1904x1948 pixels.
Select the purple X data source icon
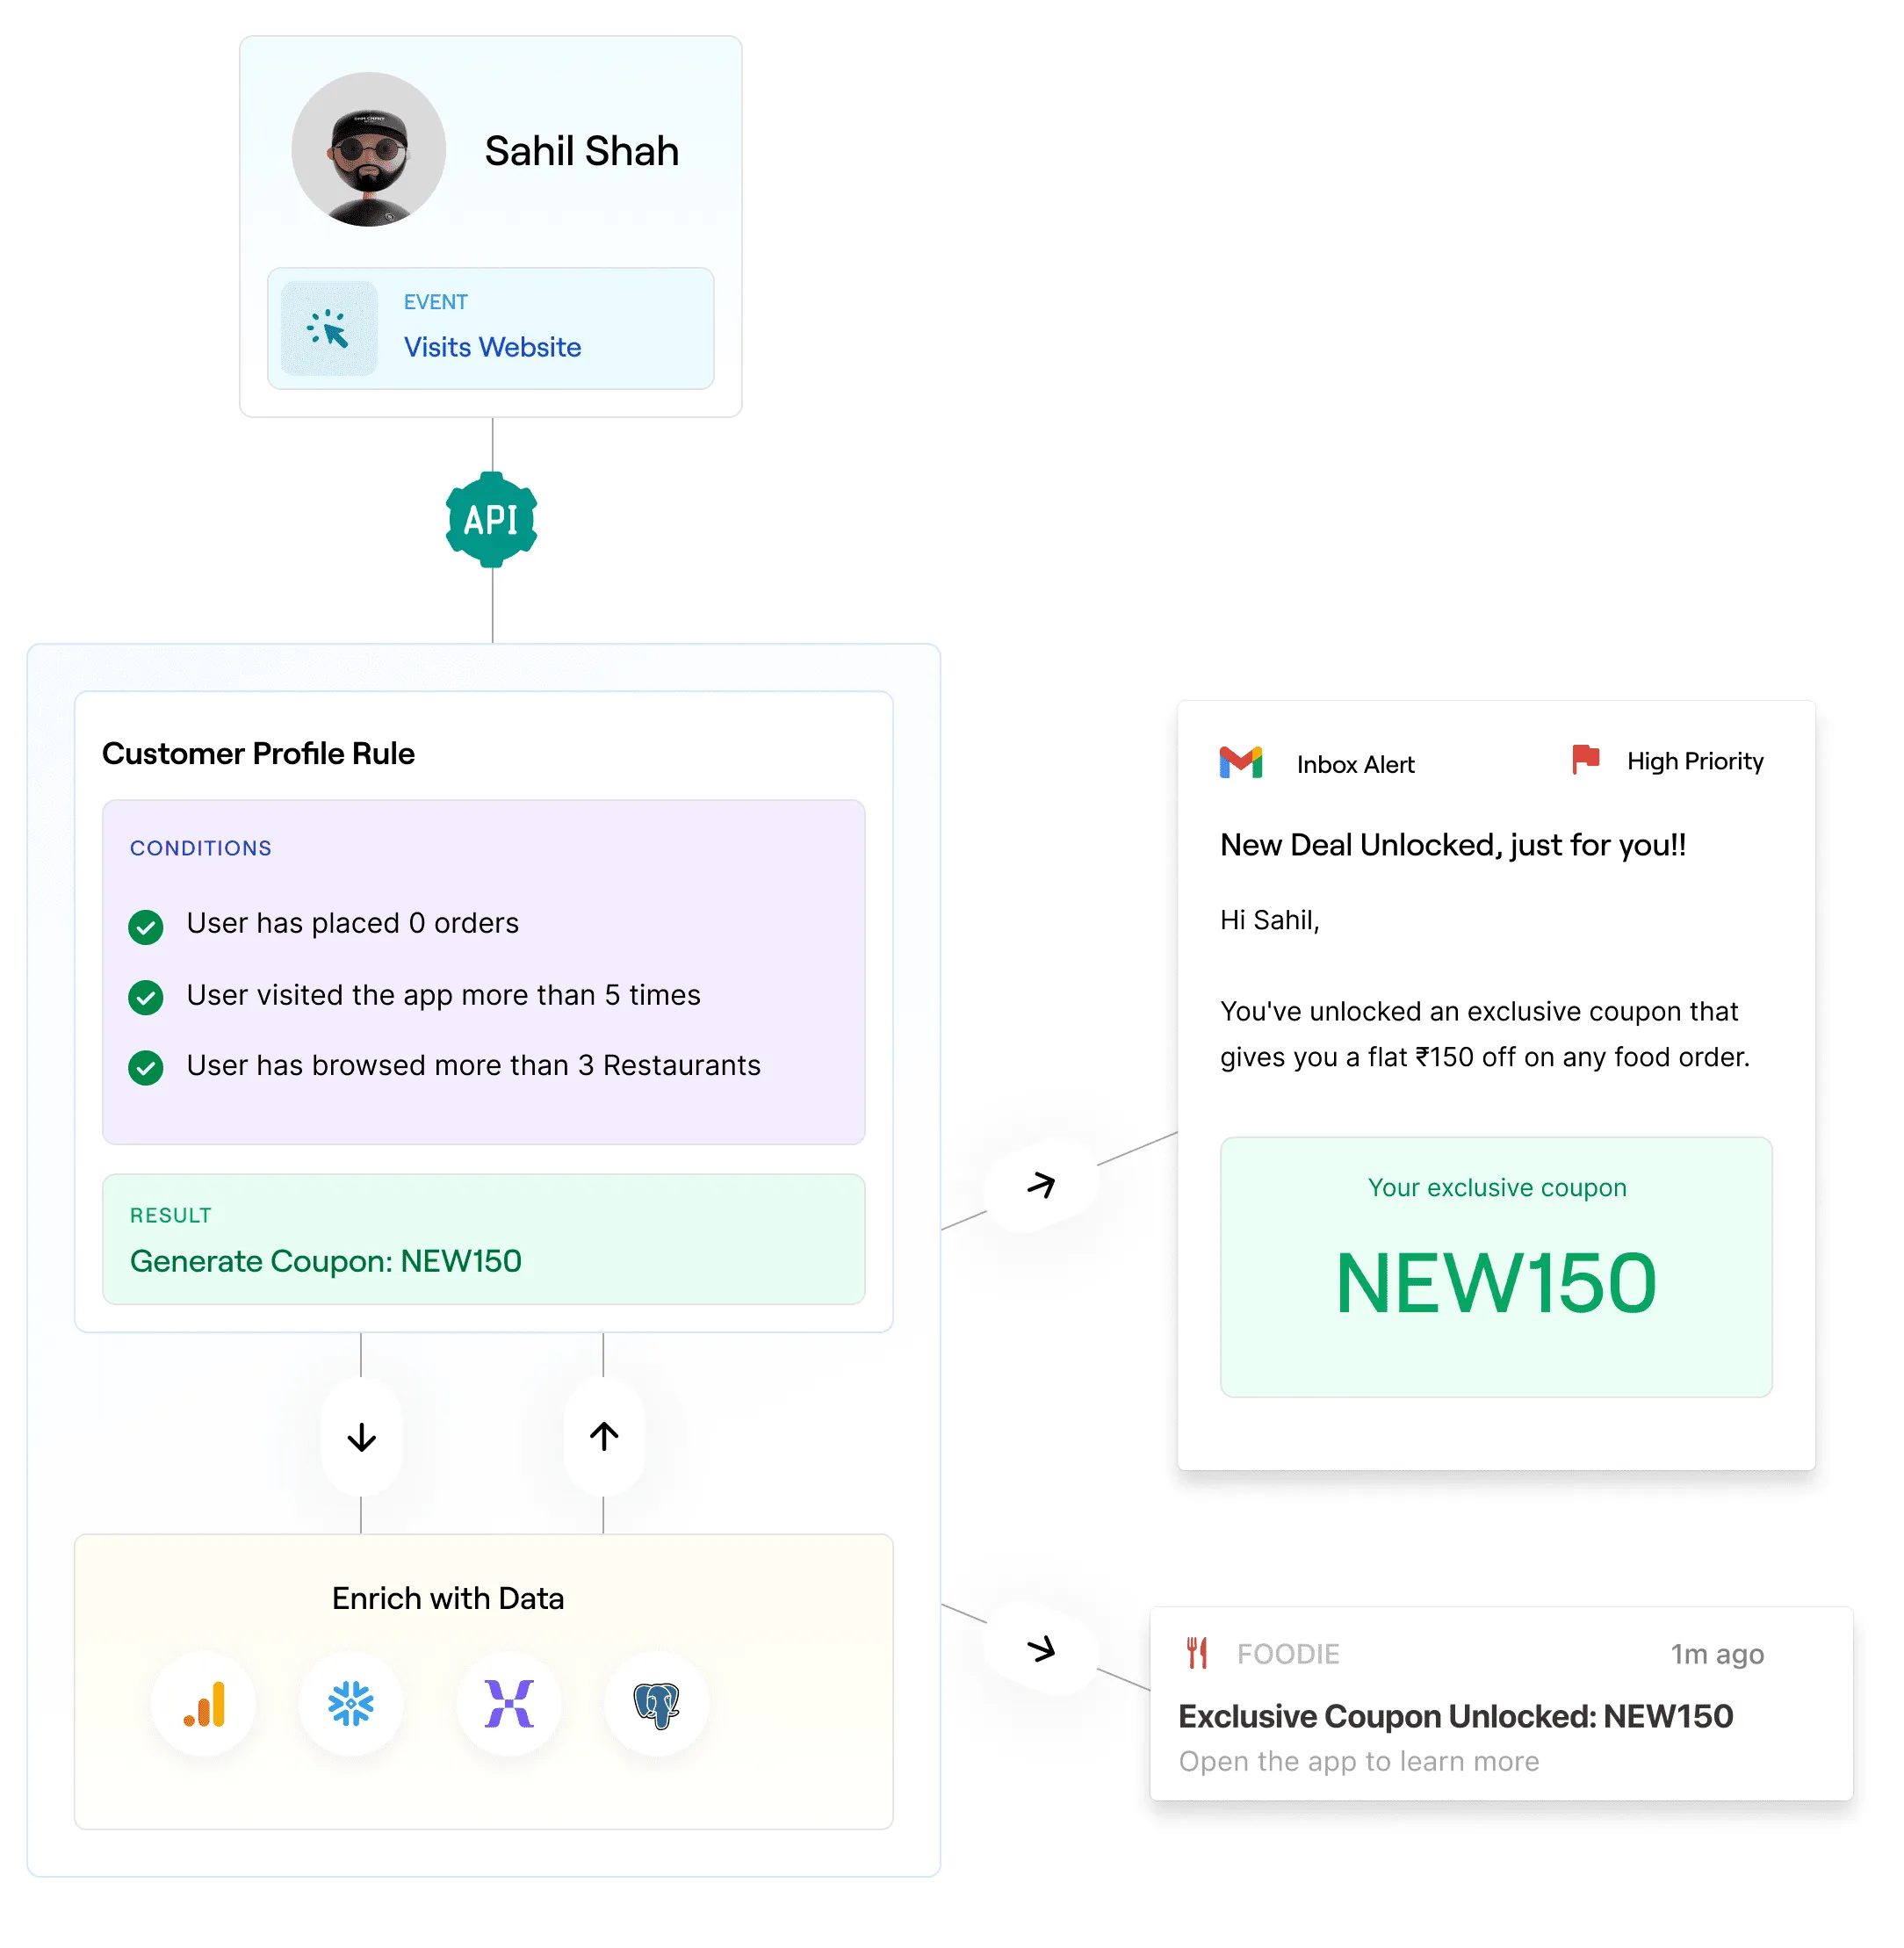pos(509,1704)
